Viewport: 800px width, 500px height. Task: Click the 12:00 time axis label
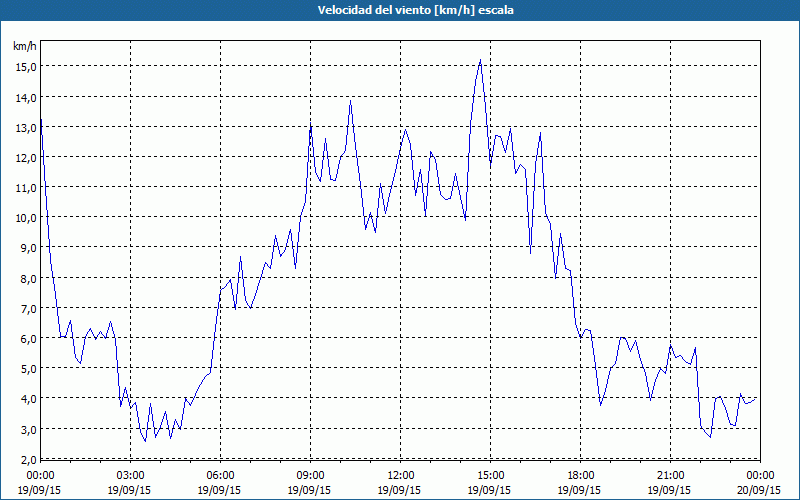point(401,476)
